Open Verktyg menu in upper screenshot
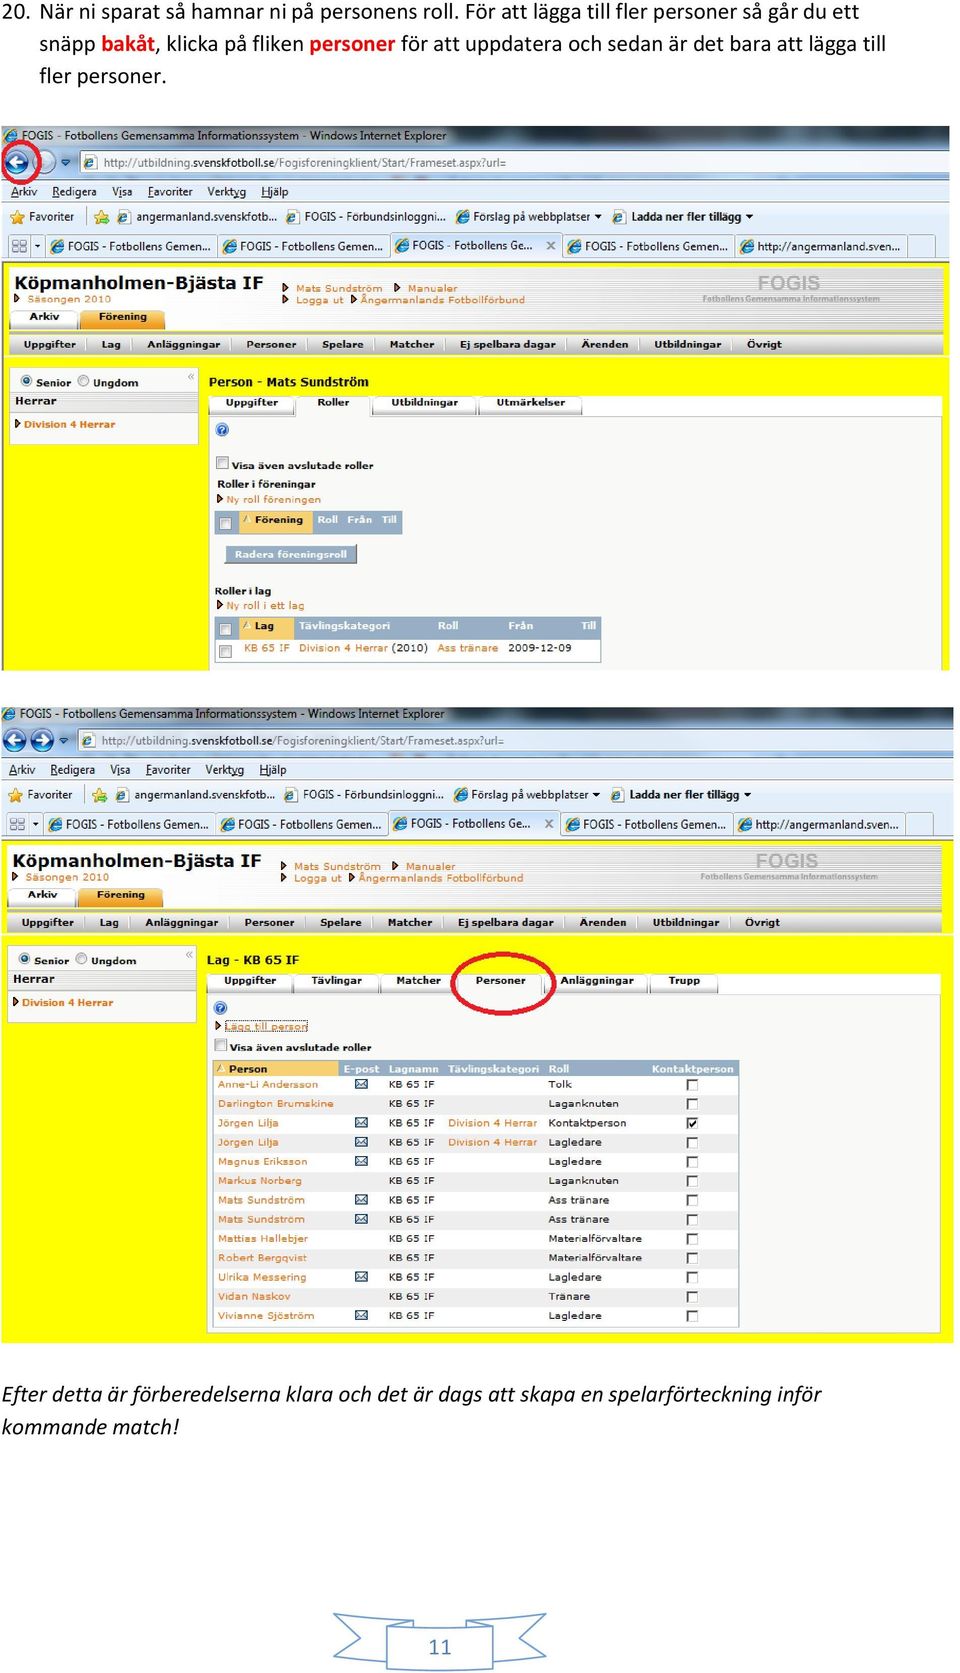Viewport: 960px width, 1673px height. pyautogui.click(x=226, y=192)
